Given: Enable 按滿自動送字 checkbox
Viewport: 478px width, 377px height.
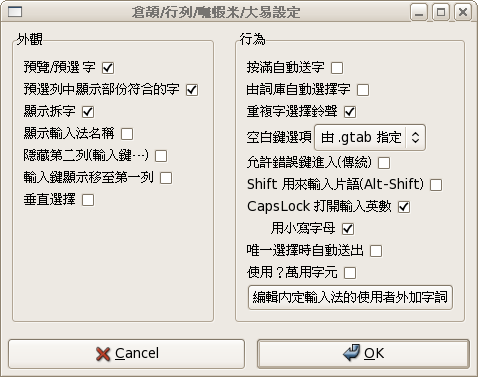Looking at the screenshot, I should pyautogui.click(x=337, y=68).
